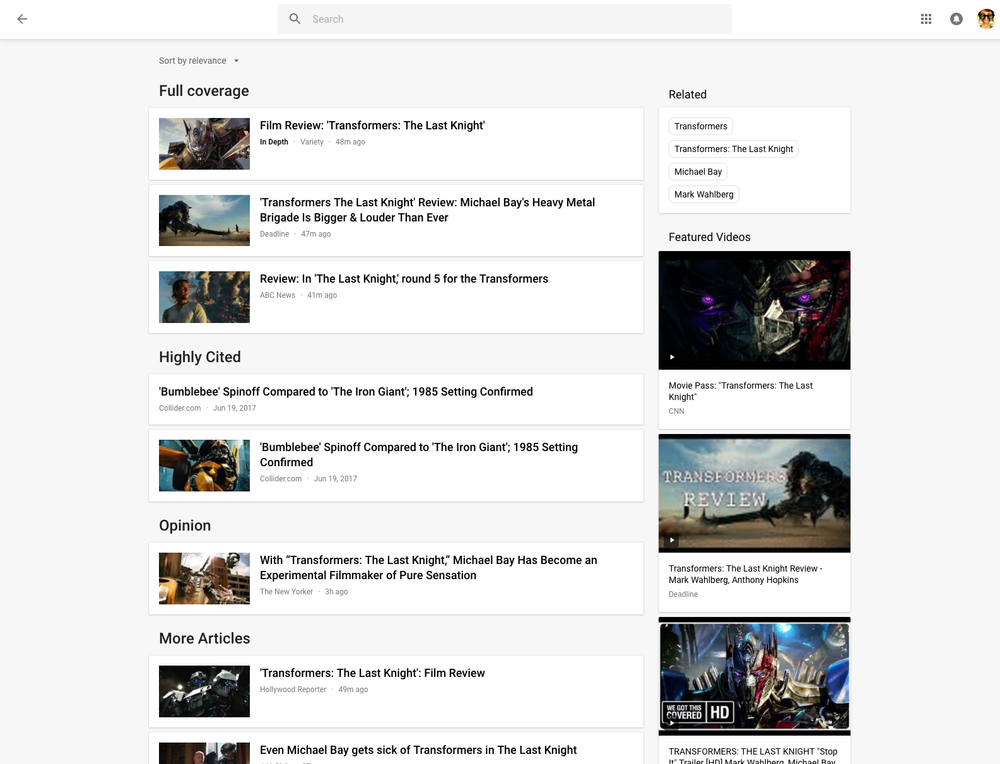This screenshot has width=1000, height=764.
Task: Open the ABC News round 5 review
Action: (x=403, y=278)
